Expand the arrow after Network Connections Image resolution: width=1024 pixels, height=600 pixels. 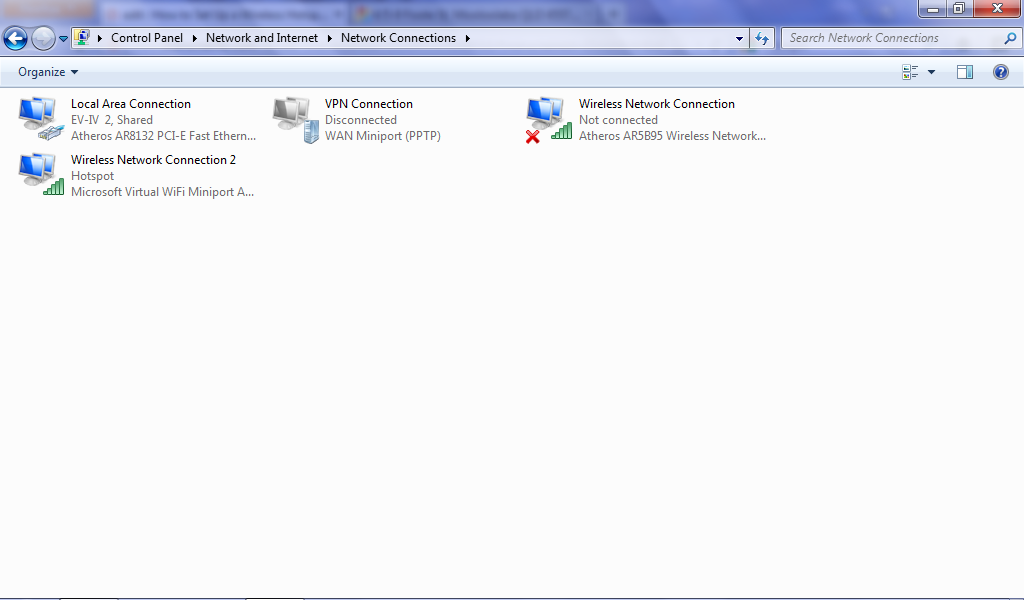(468, 38)
